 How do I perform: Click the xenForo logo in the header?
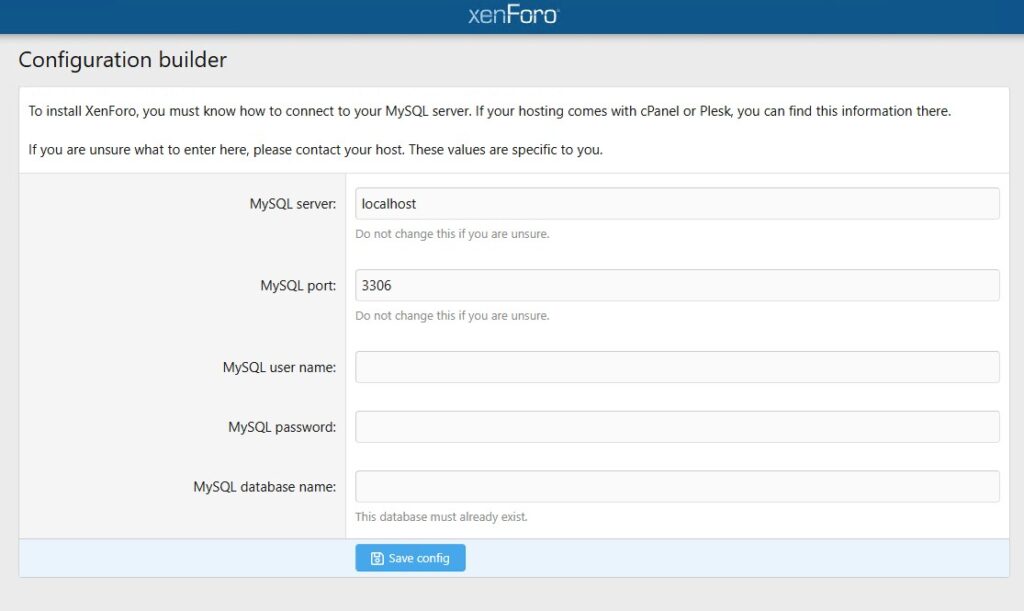(513, 16)
